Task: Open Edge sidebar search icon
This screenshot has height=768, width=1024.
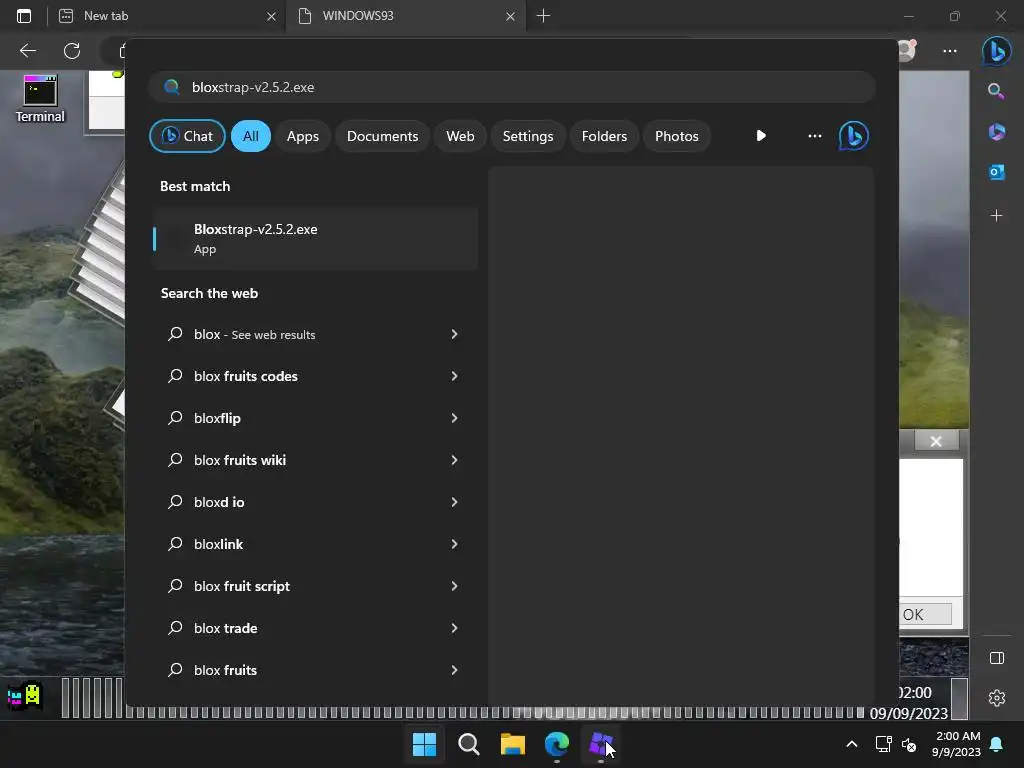Action: click(996, 91)
